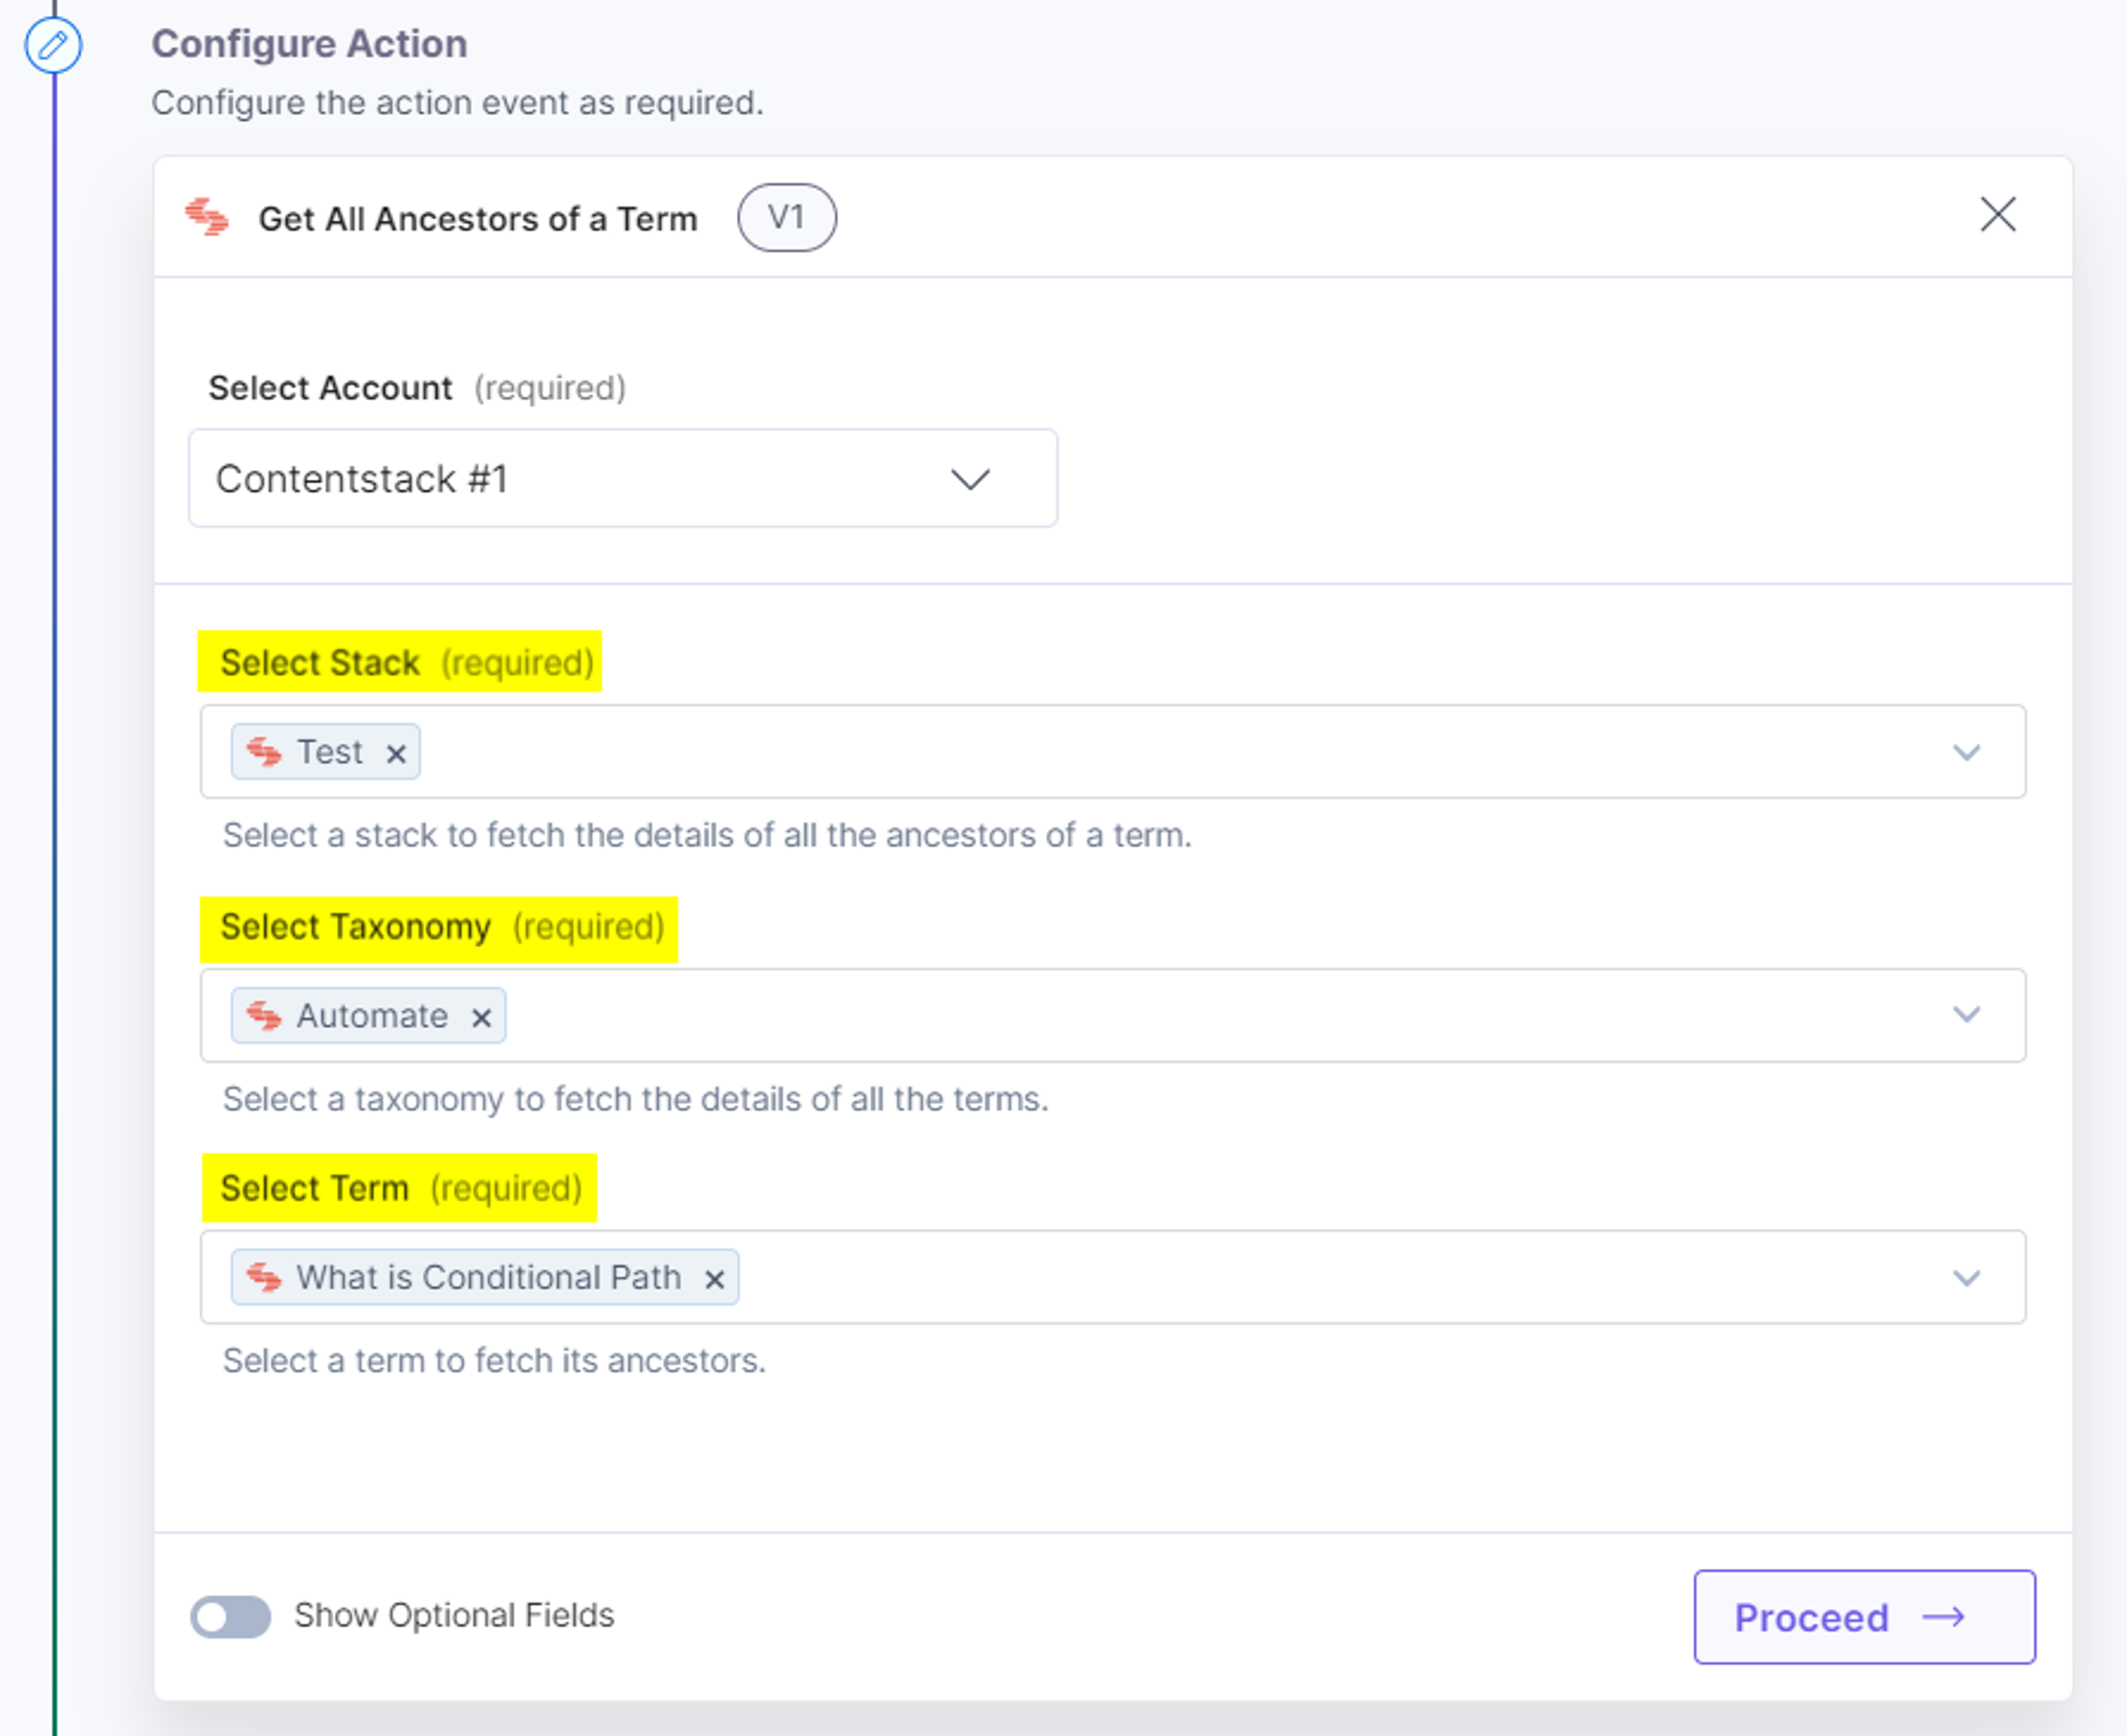Click the Configure Action heading
2127x1736 pixels.
[x=309, y=43]
